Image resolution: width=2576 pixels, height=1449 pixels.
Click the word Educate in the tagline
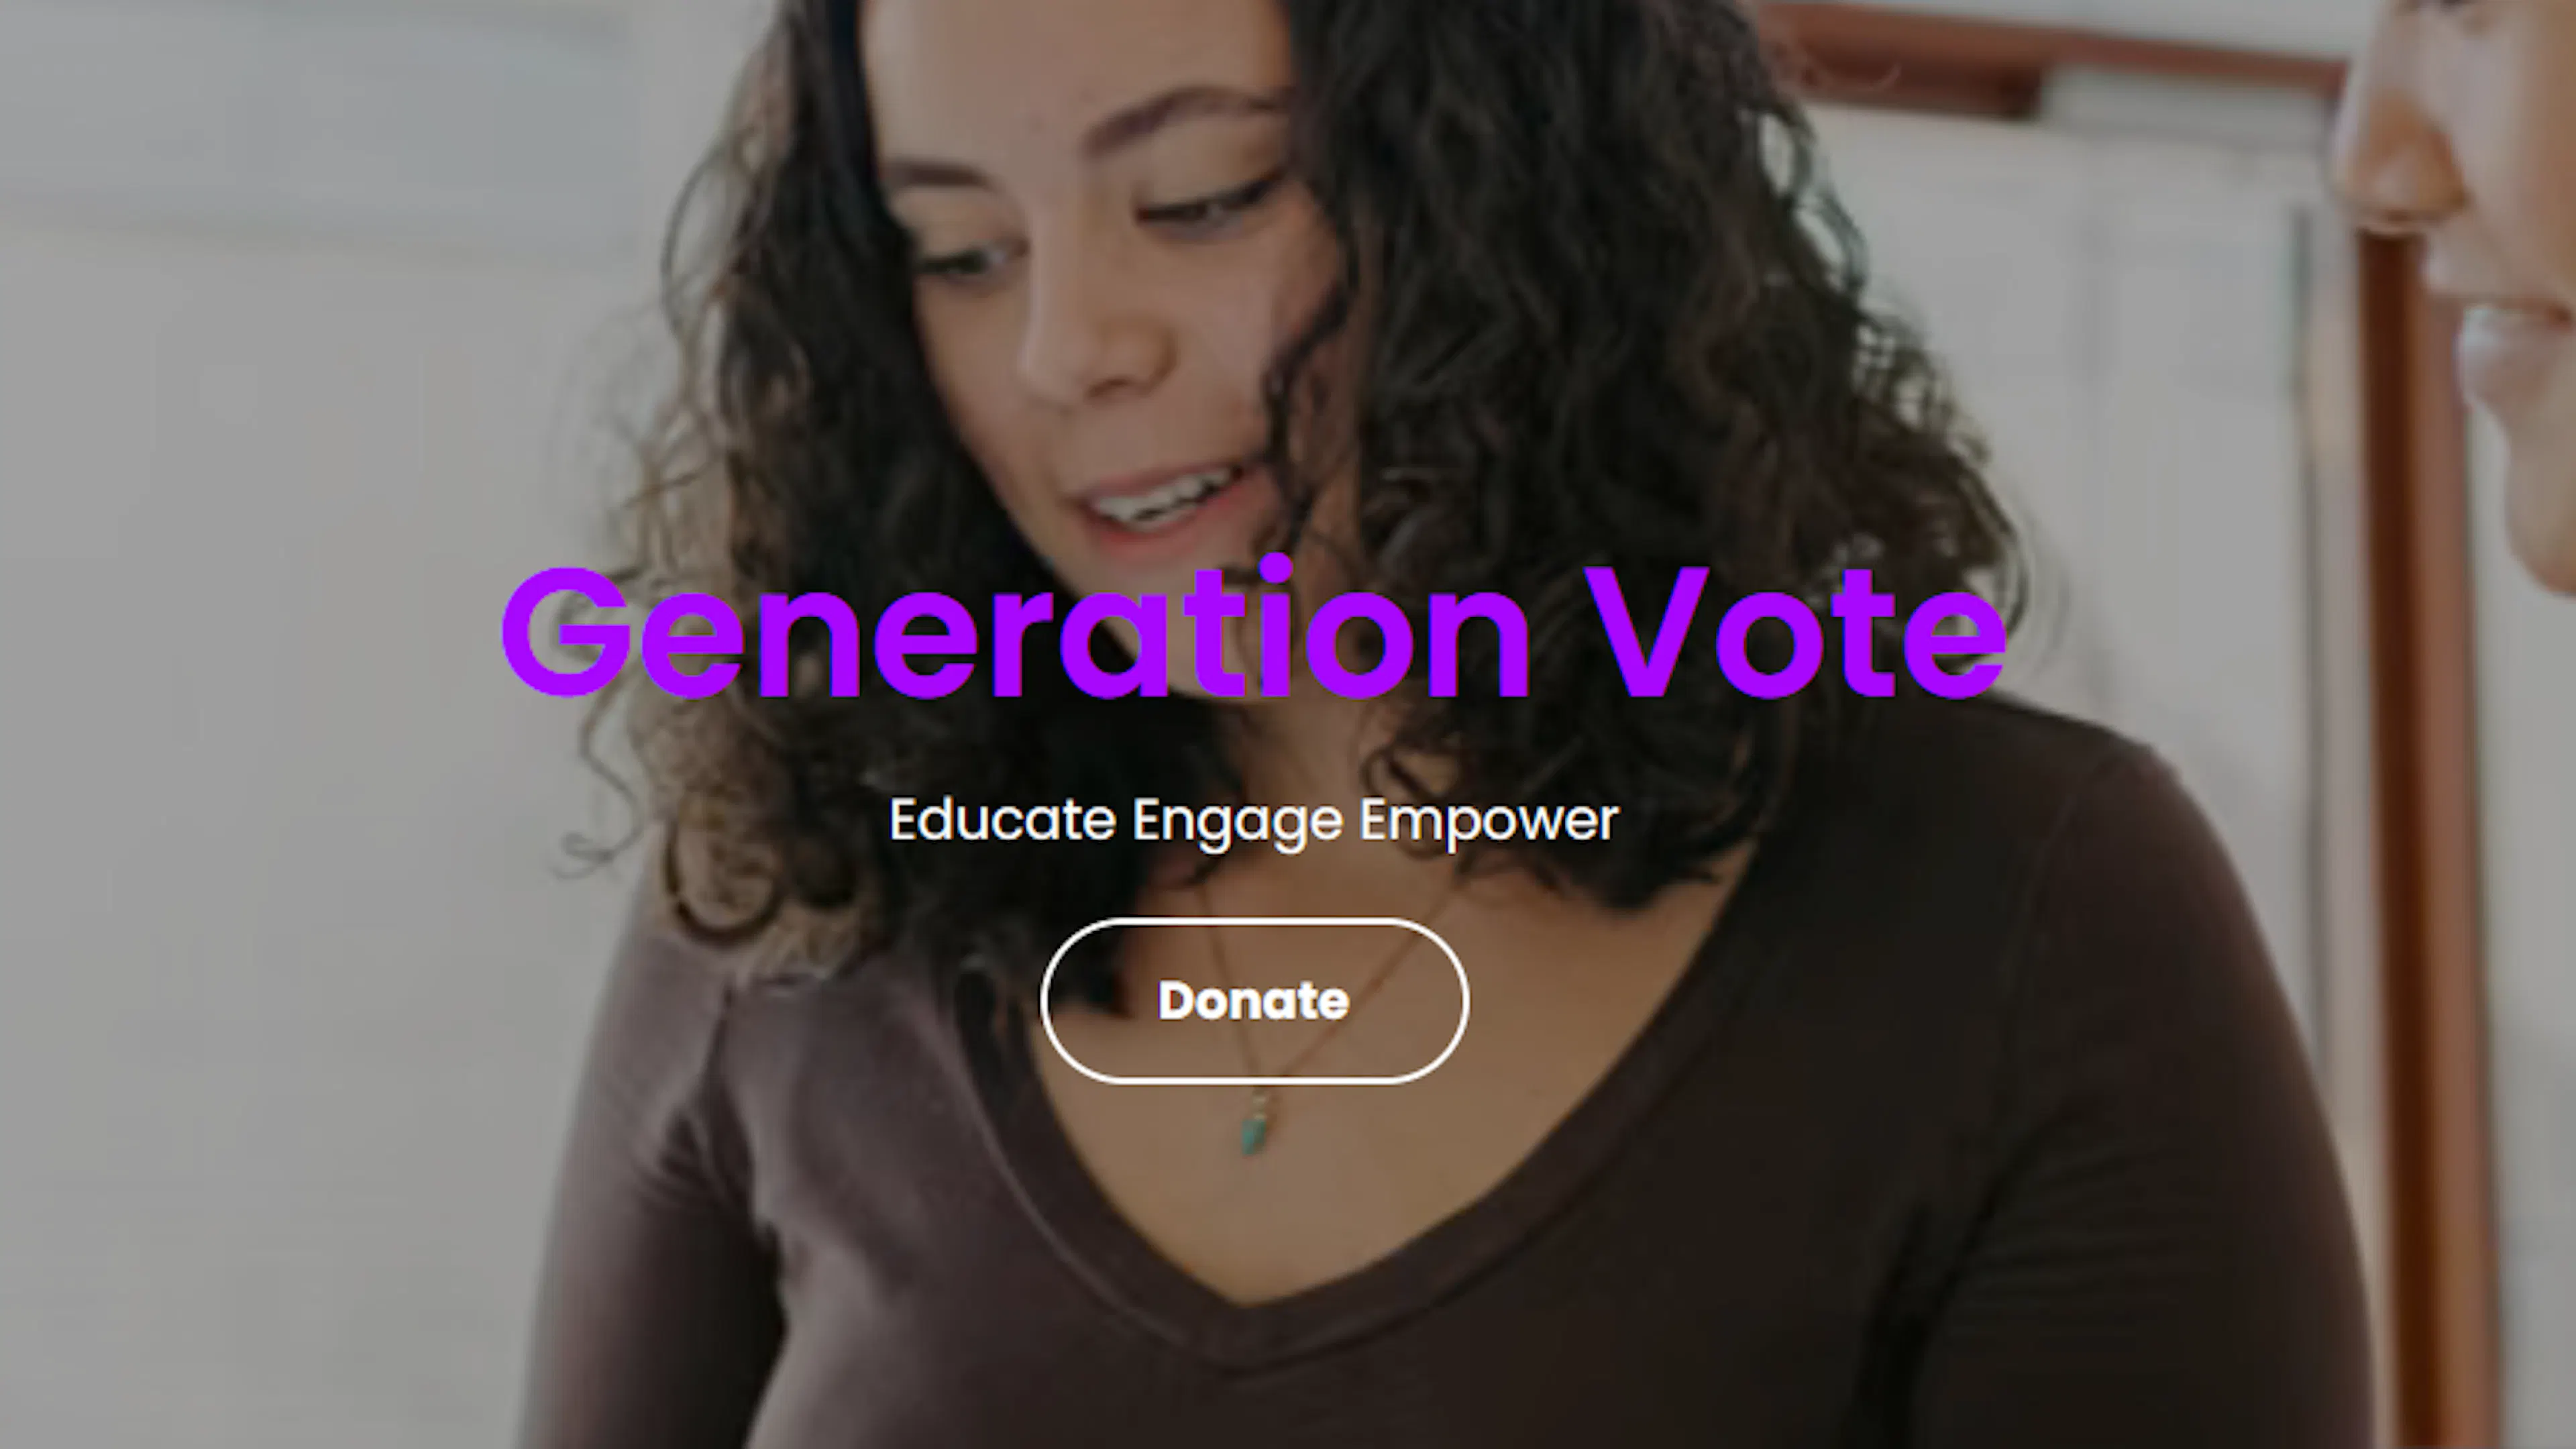pos(1002,819)
